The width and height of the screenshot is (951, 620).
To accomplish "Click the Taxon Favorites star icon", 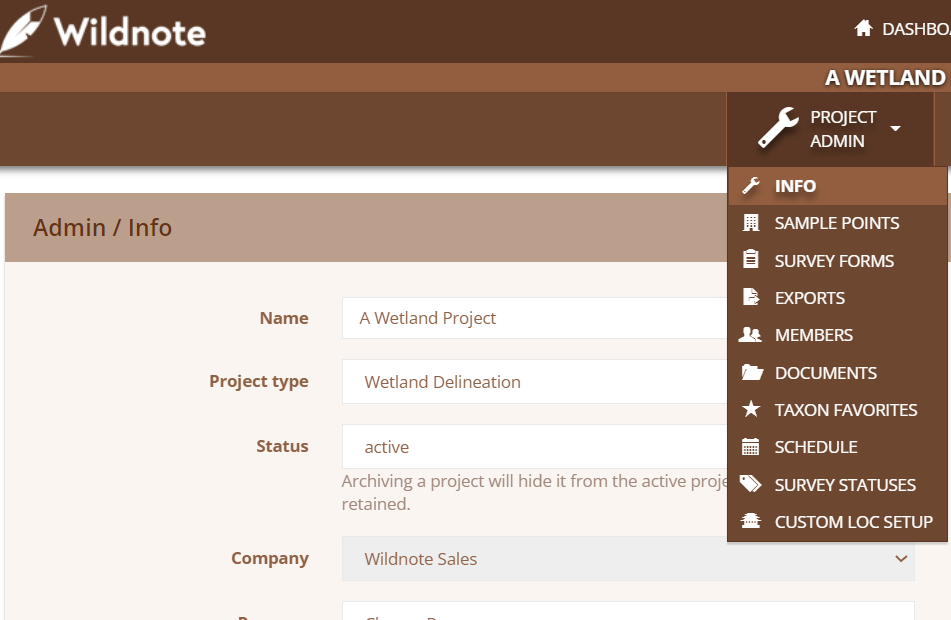I will pyautogui.click(x=751, y=409).
